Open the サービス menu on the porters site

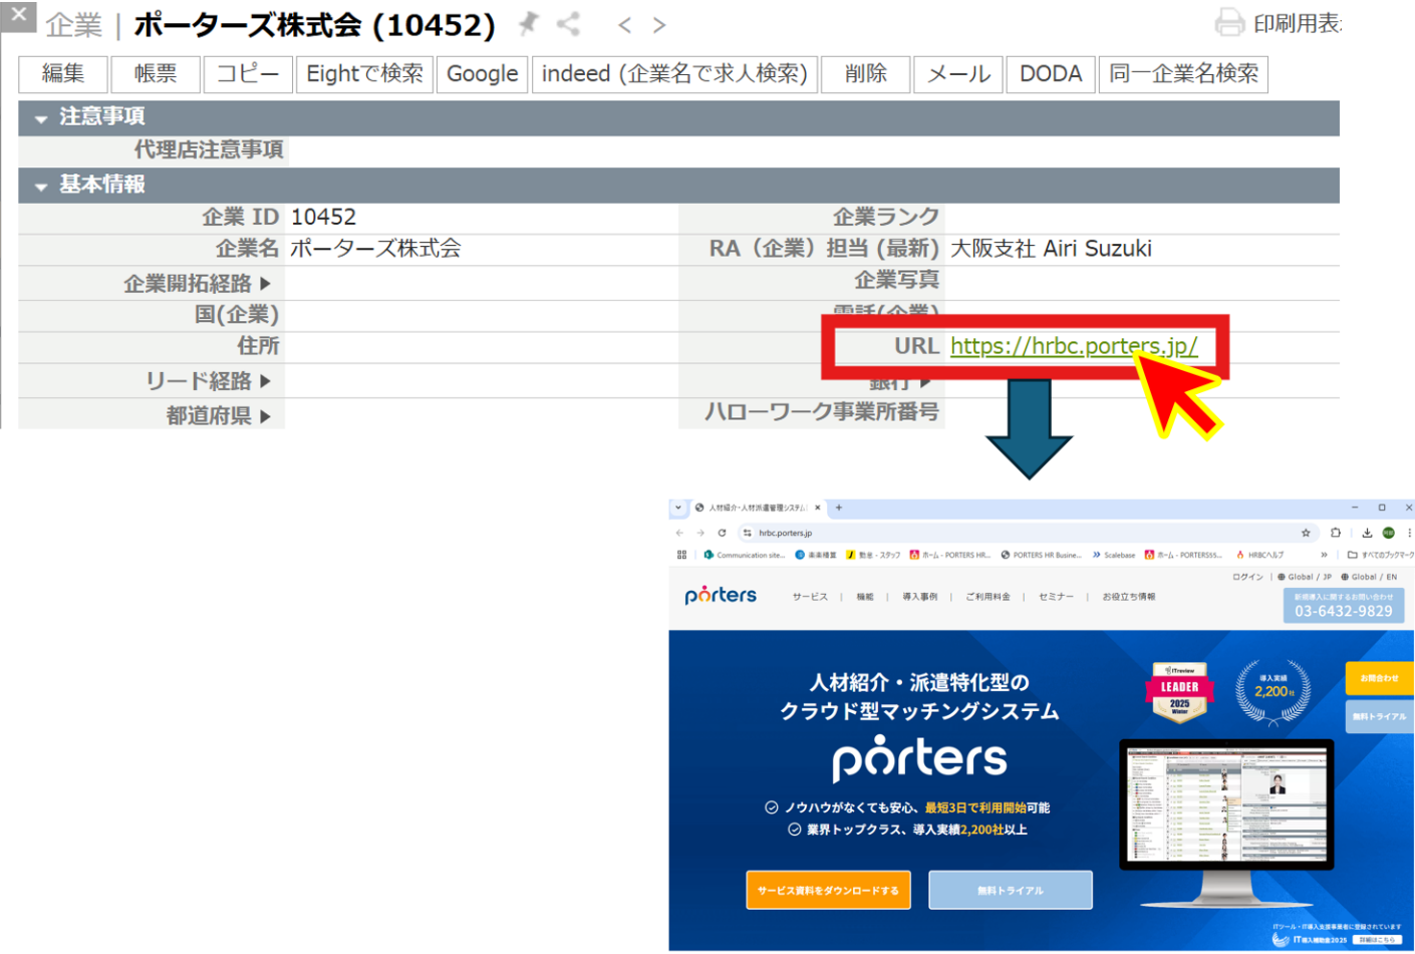tap(810, 597)
